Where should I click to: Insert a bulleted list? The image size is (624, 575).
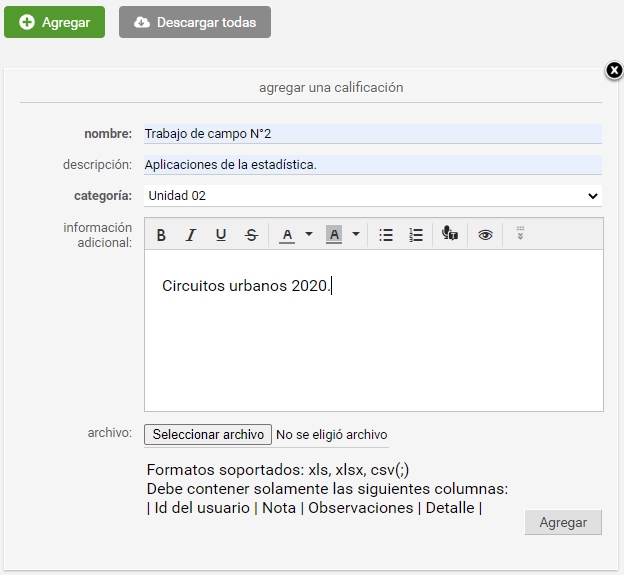386,235
